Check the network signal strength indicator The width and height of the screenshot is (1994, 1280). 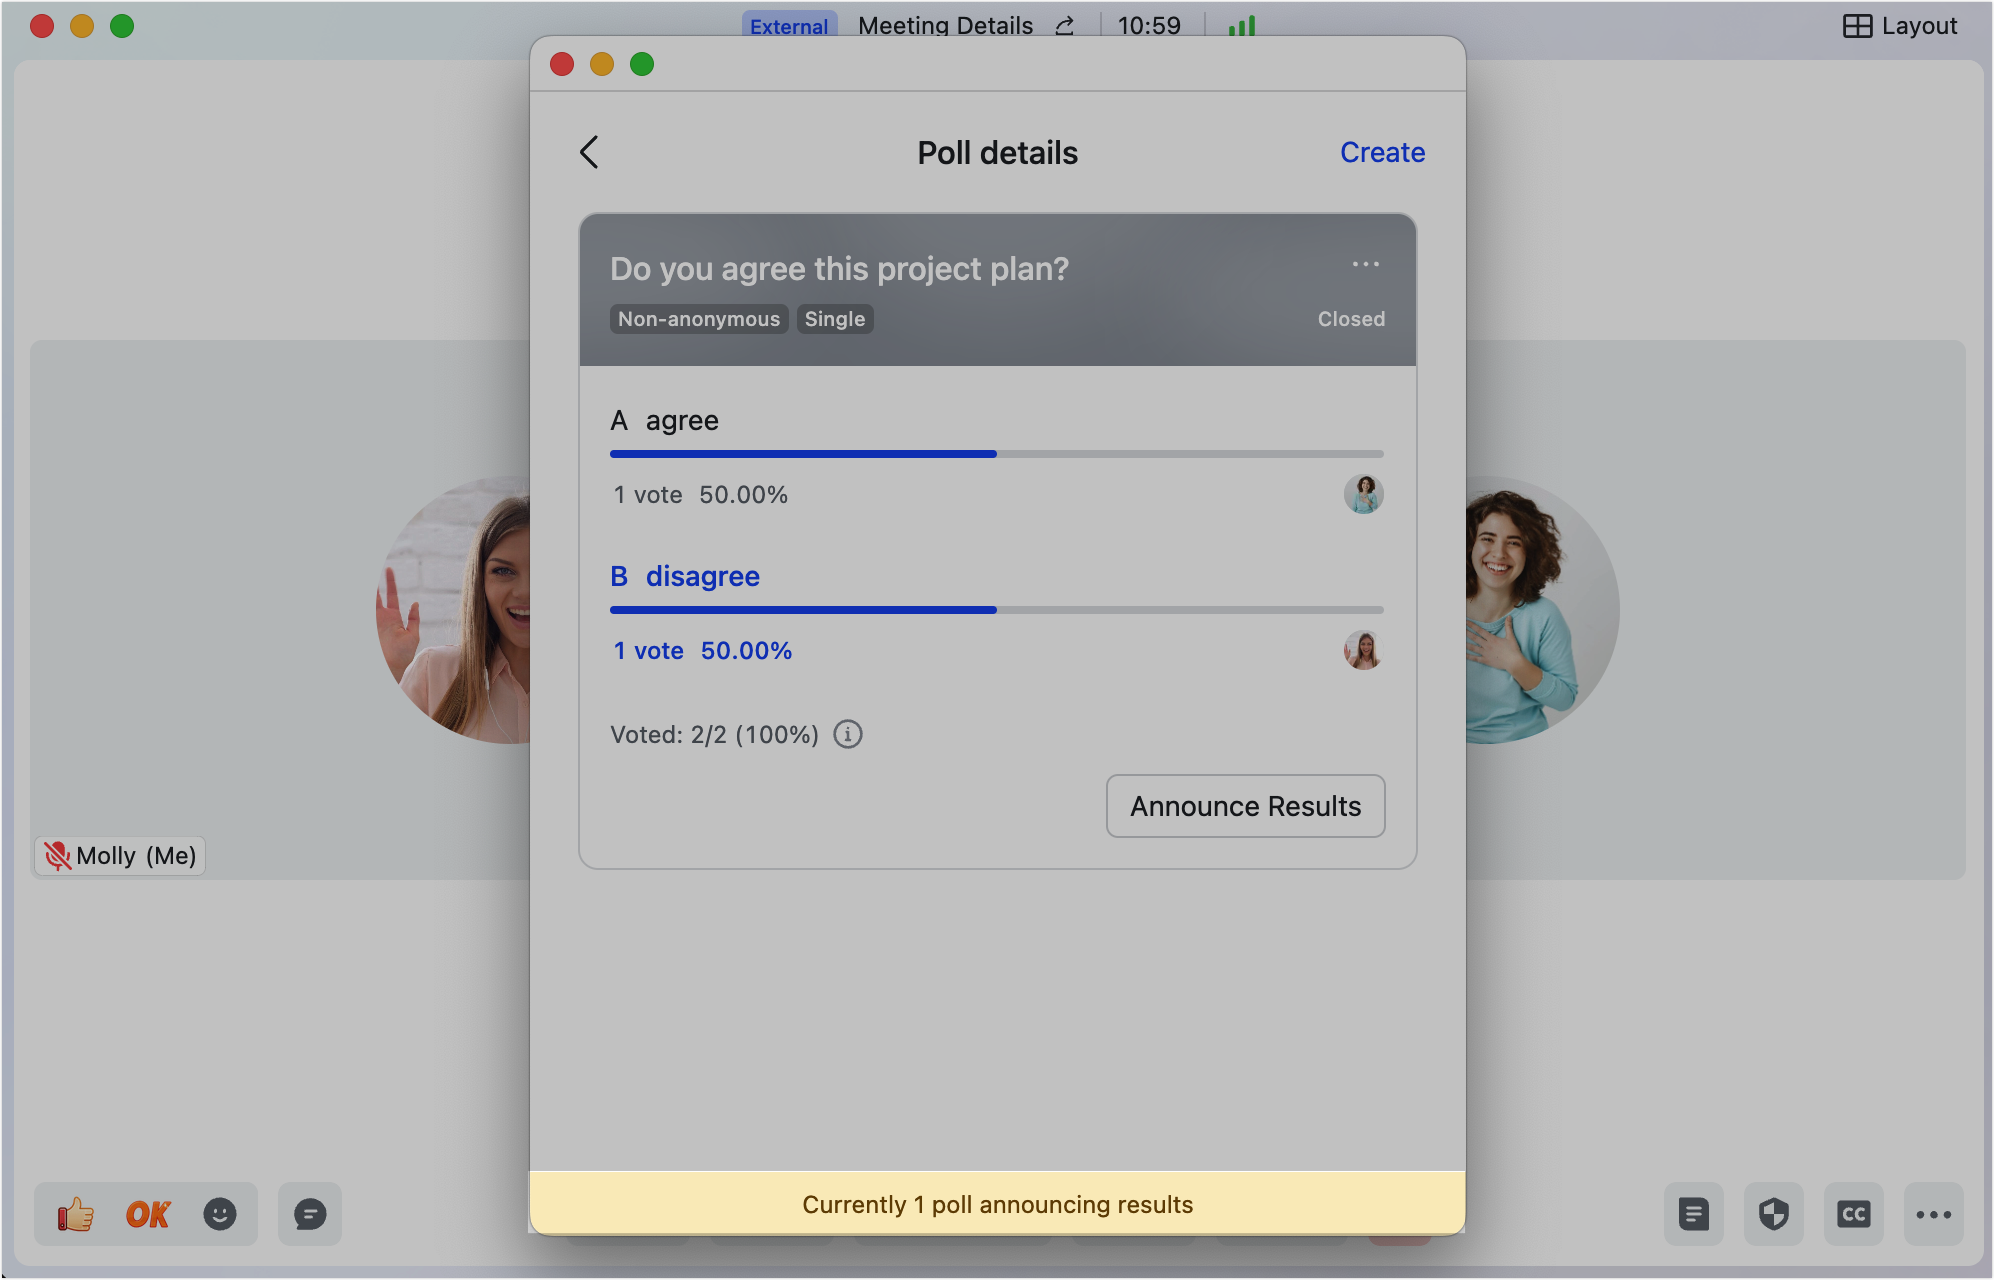pyautogui.click(x=1241, y=26)
